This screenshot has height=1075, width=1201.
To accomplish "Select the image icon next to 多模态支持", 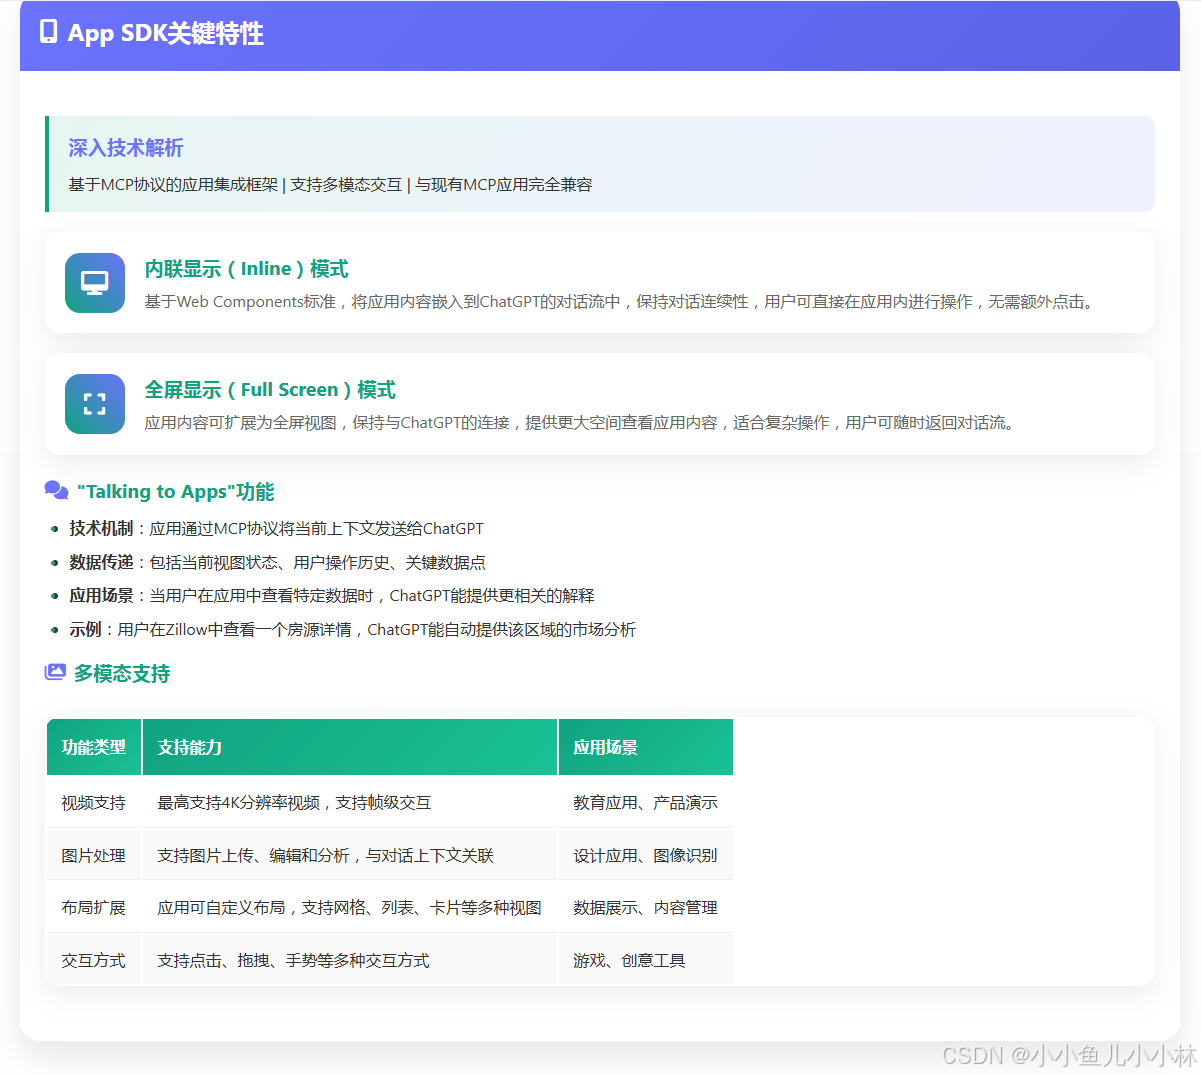I will (56, 673).
